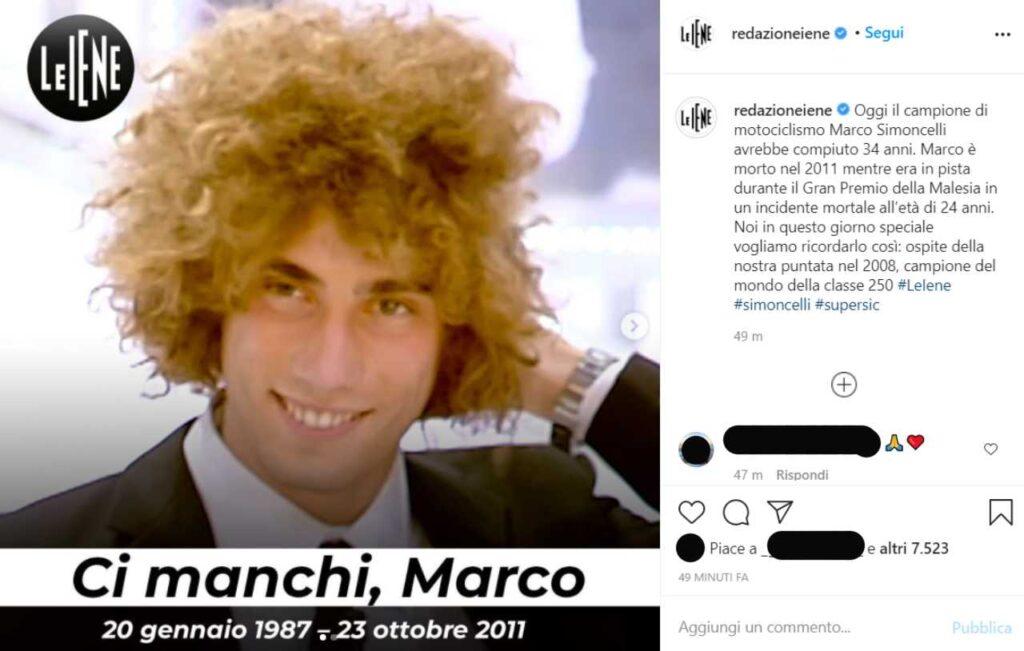Screen dimensions: 1024x651
Task: Focus the Aggiungi un commento field
Action: 810,627
